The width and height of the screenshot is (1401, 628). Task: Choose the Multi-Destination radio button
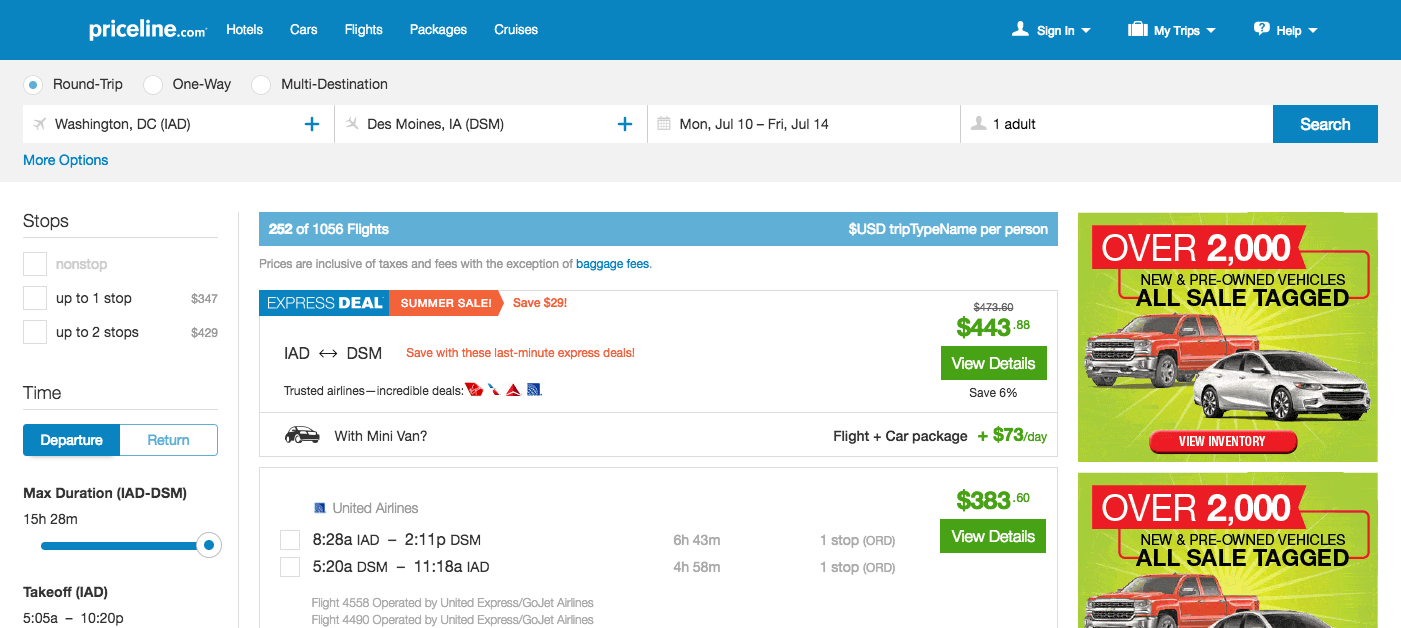coord(261,85)
